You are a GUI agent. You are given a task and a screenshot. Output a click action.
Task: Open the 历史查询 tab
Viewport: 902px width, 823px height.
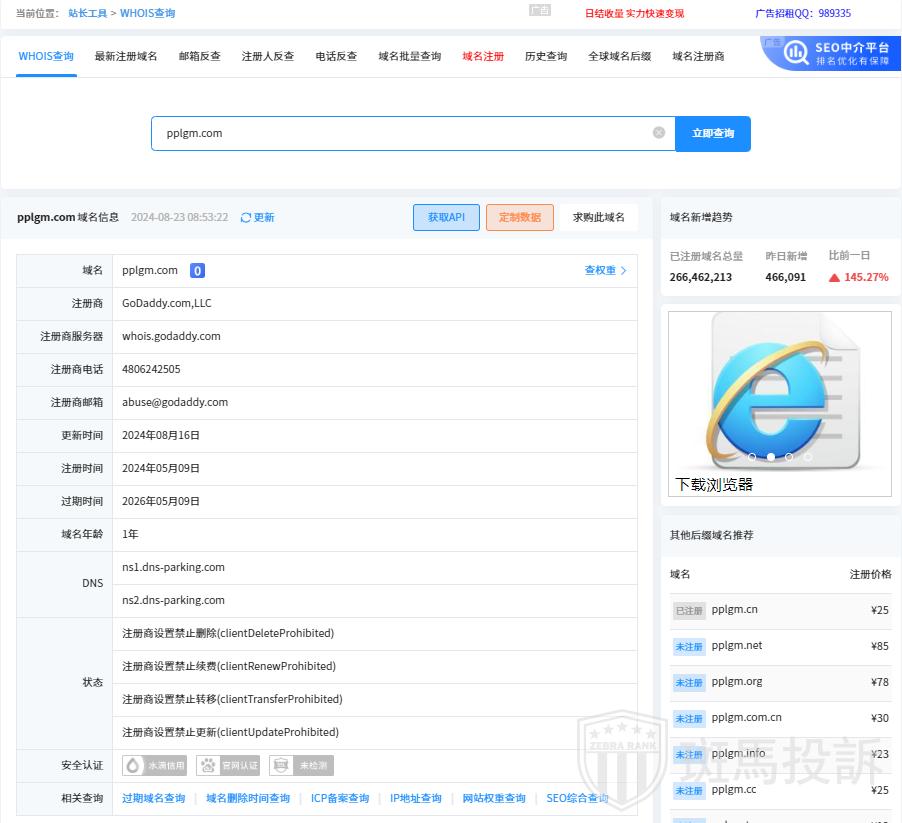click(546, 57)
